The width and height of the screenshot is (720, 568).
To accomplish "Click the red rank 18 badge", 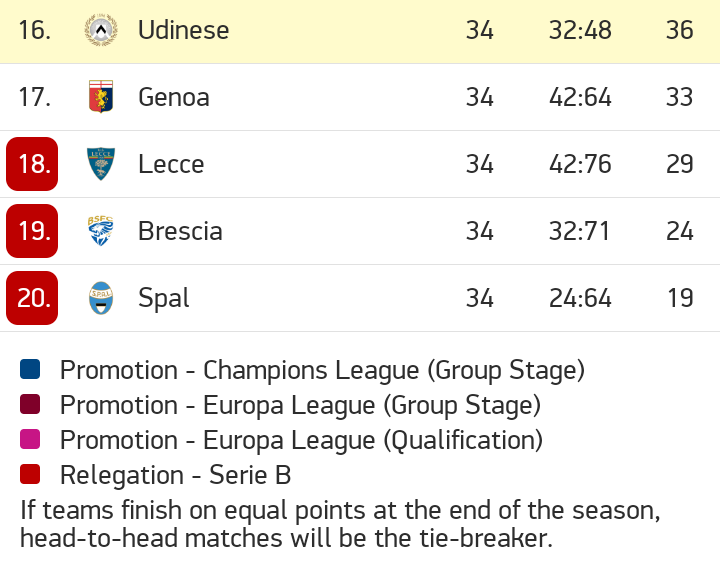I will (32, 164).
